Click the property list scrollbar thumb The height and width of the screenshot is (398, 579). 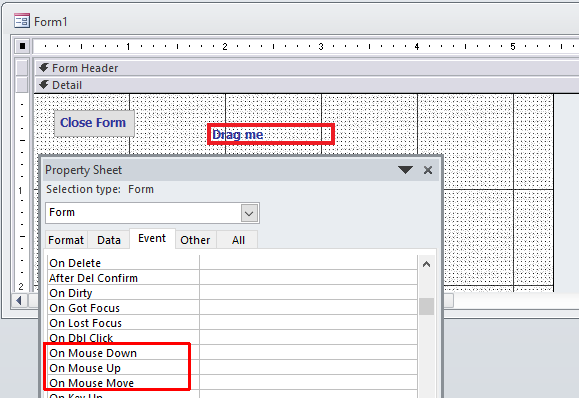426,306
